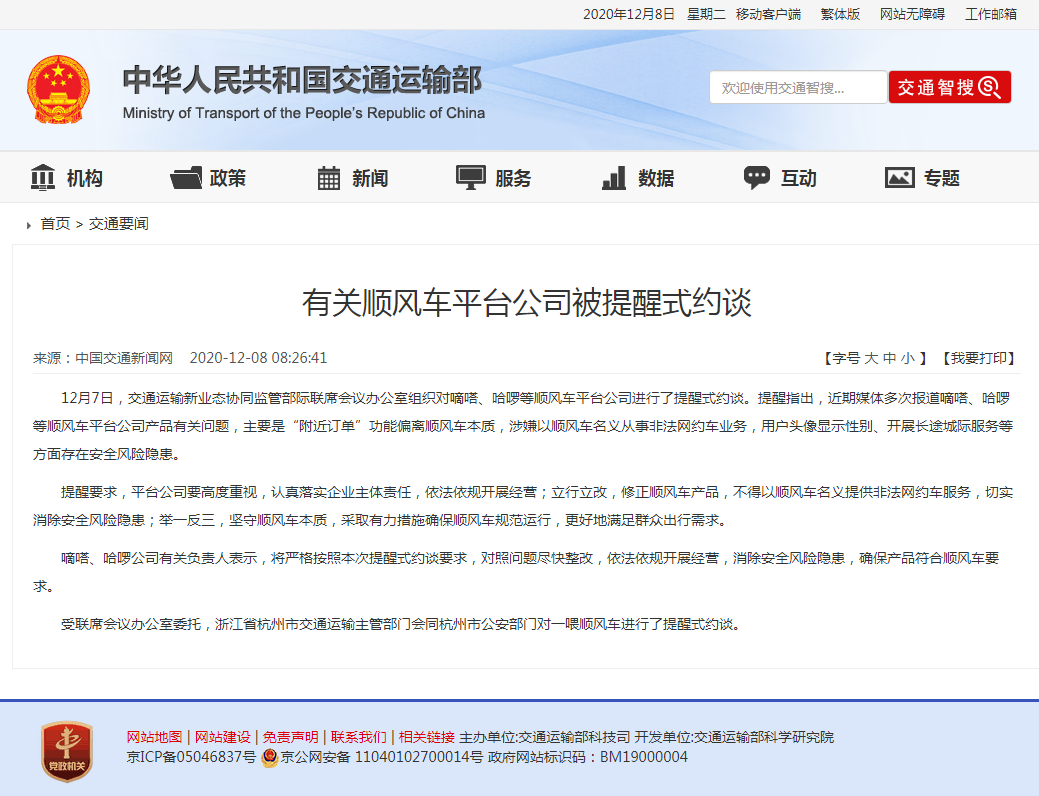Click the 党政机关 badge icon
The height and width of the screenshot is (796, 1039).
point(66,751)
